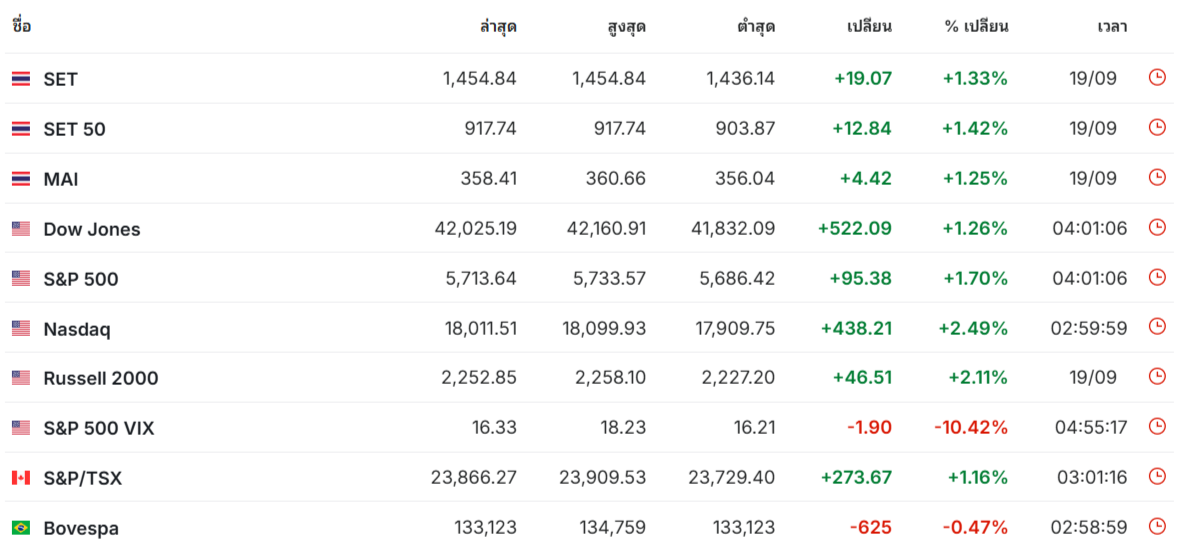1178x543 pixels.
Task: Sort by the ล่าสุด column header
Action: pos(498,27)
